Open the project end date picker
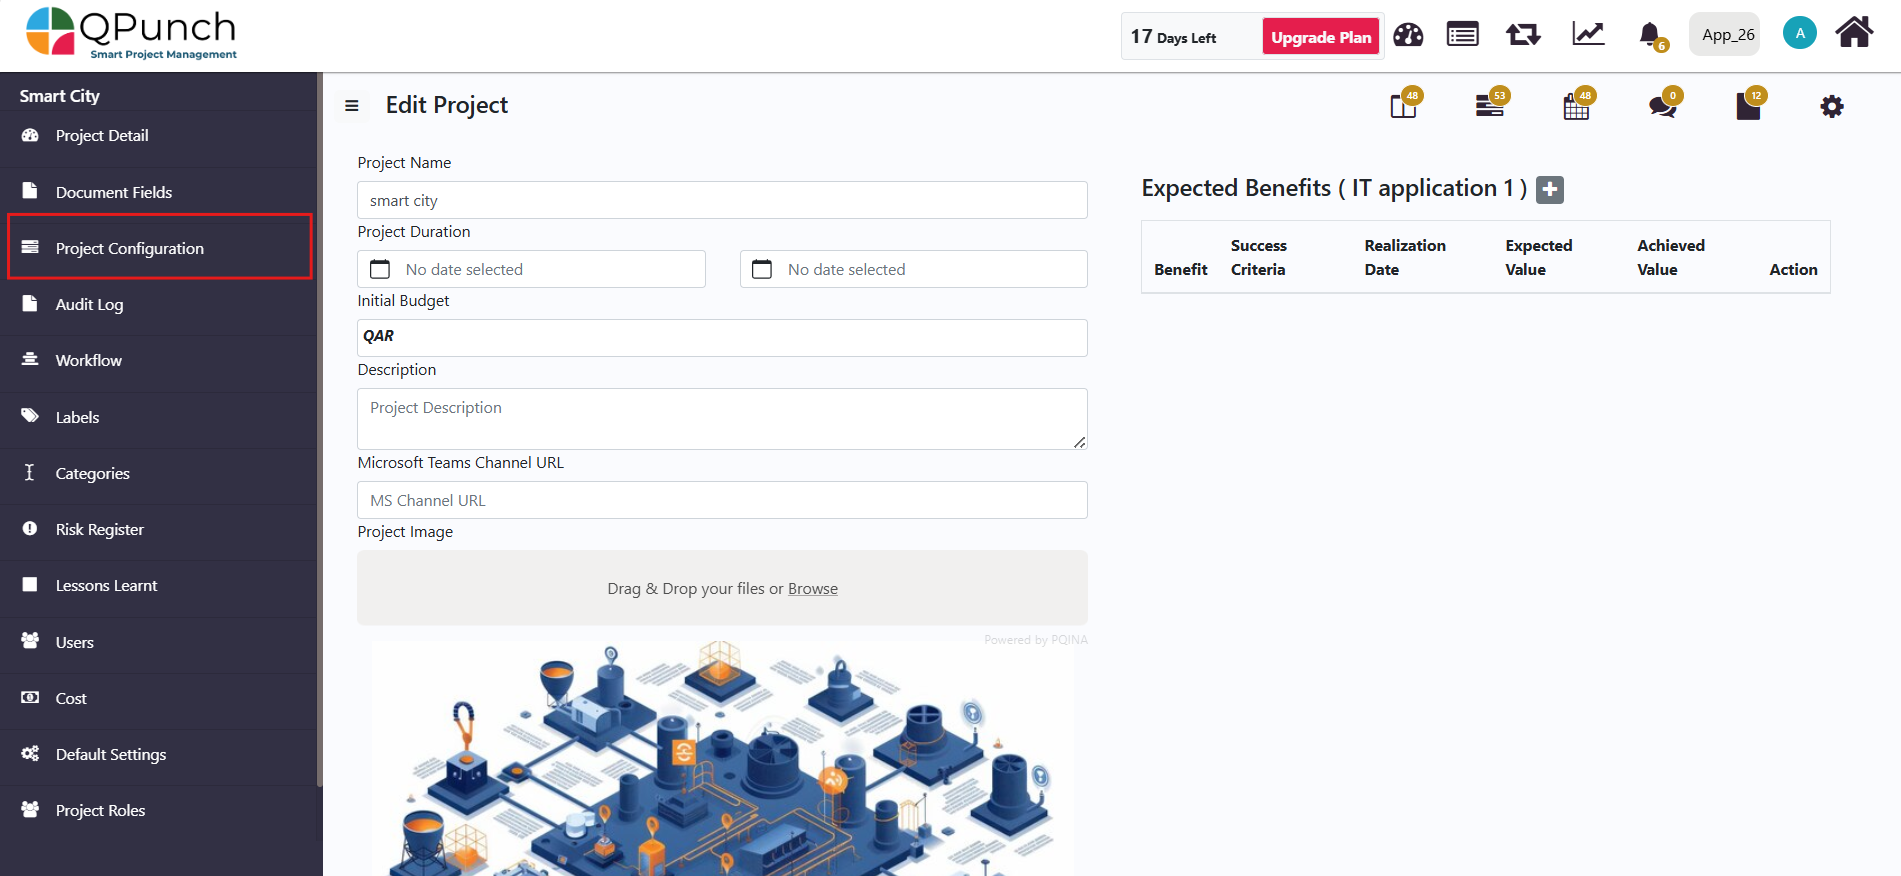 (x=913, y=269)
